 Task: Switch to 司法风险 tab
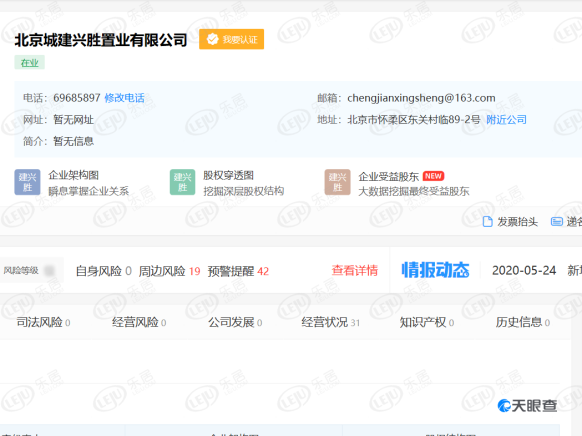[43, 322]
